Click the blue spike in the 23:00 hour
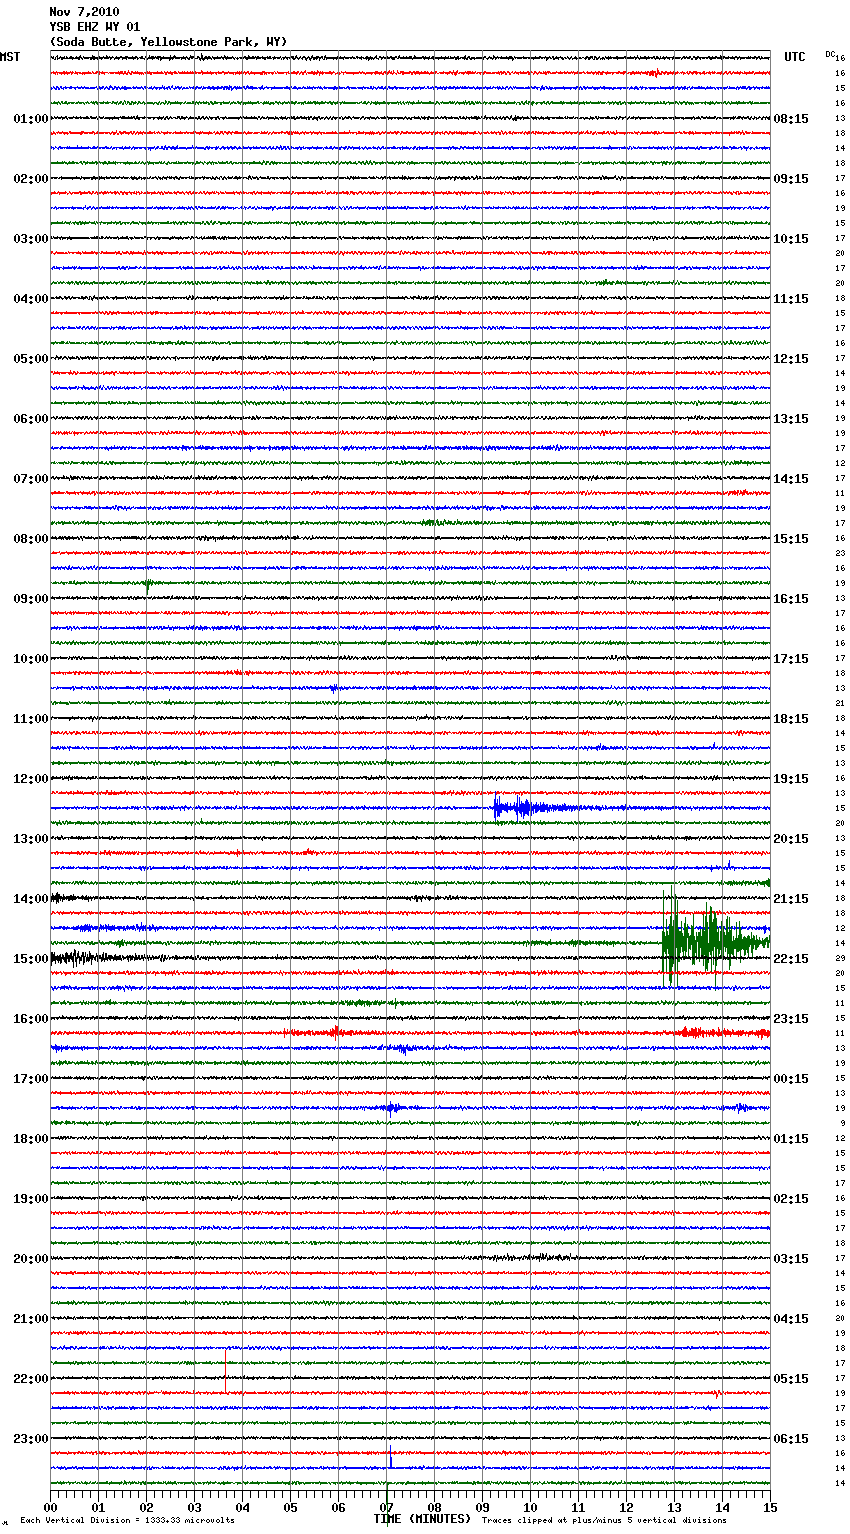Screen dimensions: 850x1534 390,1458
